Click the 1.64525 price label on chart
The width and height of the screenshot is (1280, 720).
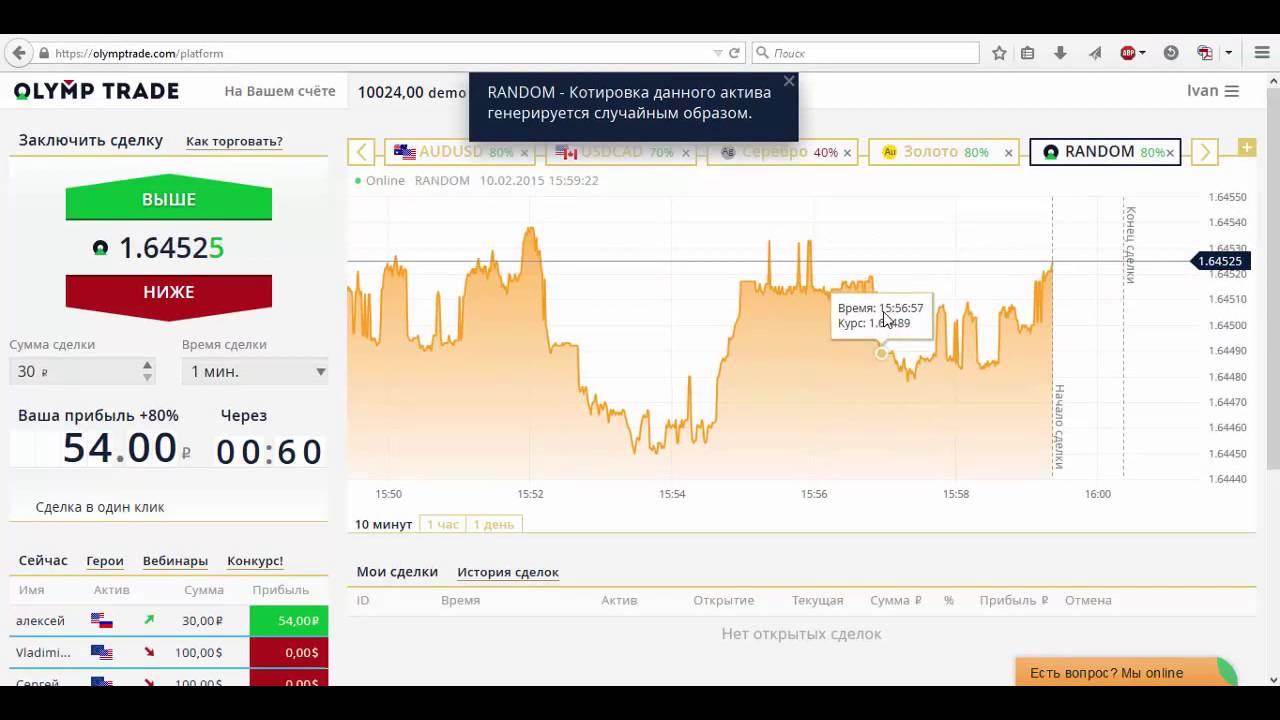pyautogui.click(x=1219, y=262)
